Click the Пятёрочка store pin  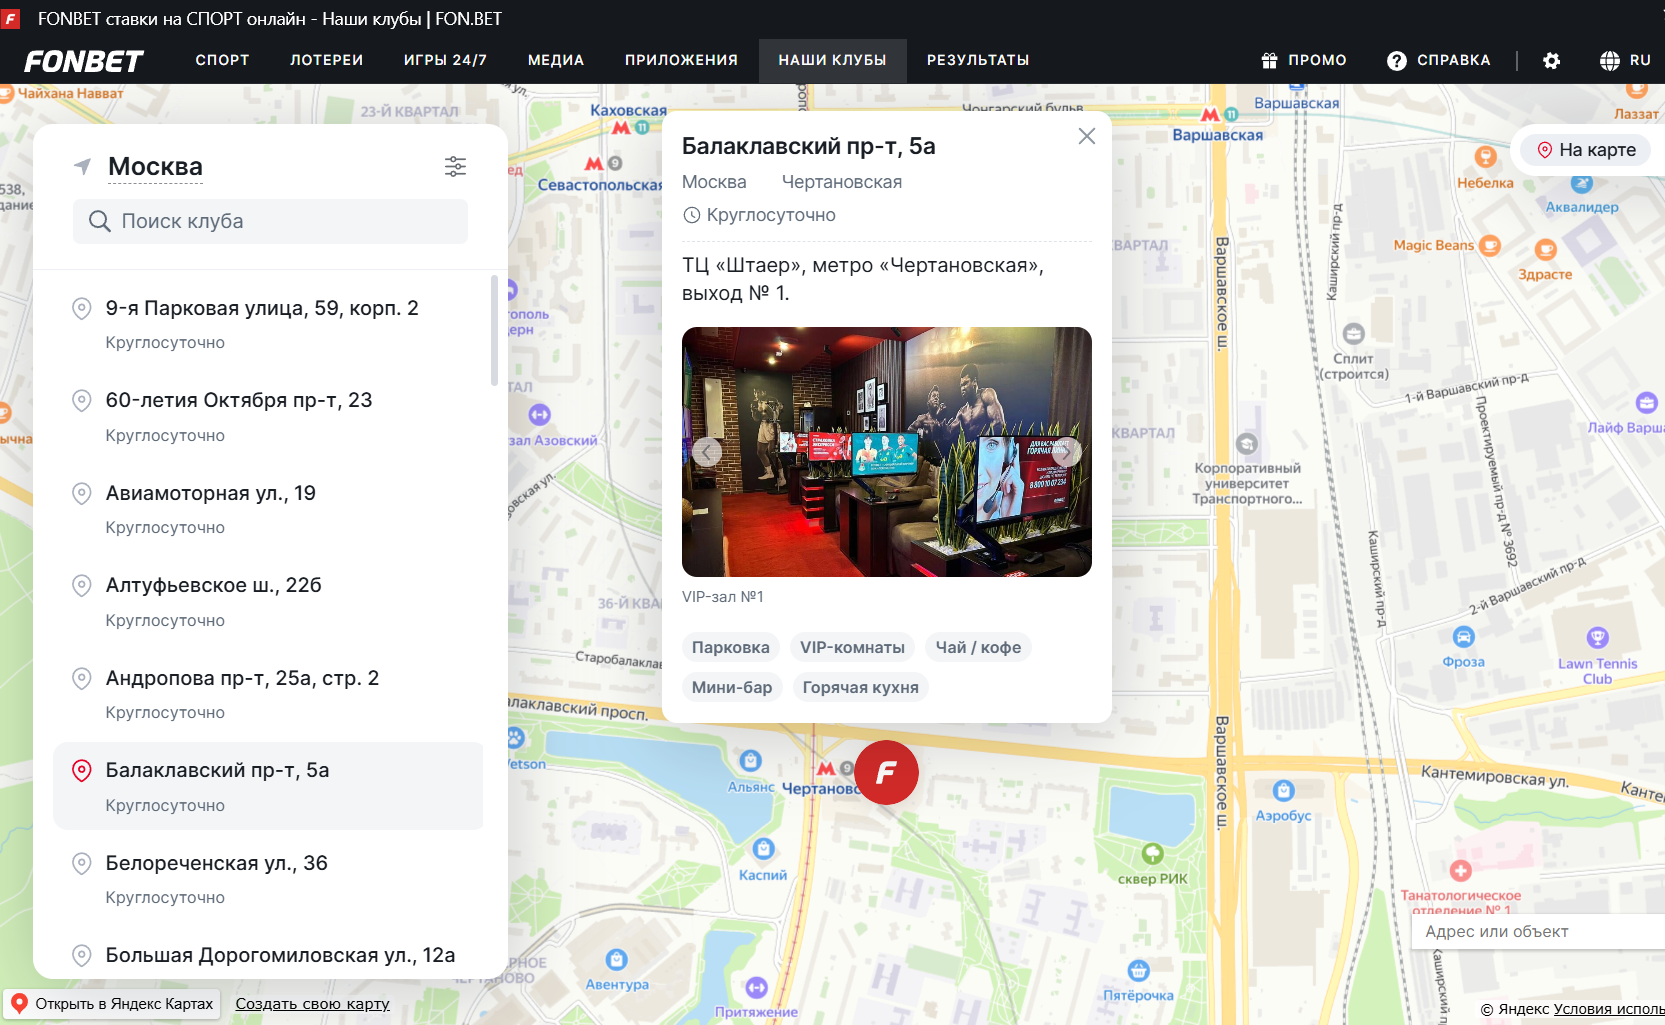[1139, 970]
